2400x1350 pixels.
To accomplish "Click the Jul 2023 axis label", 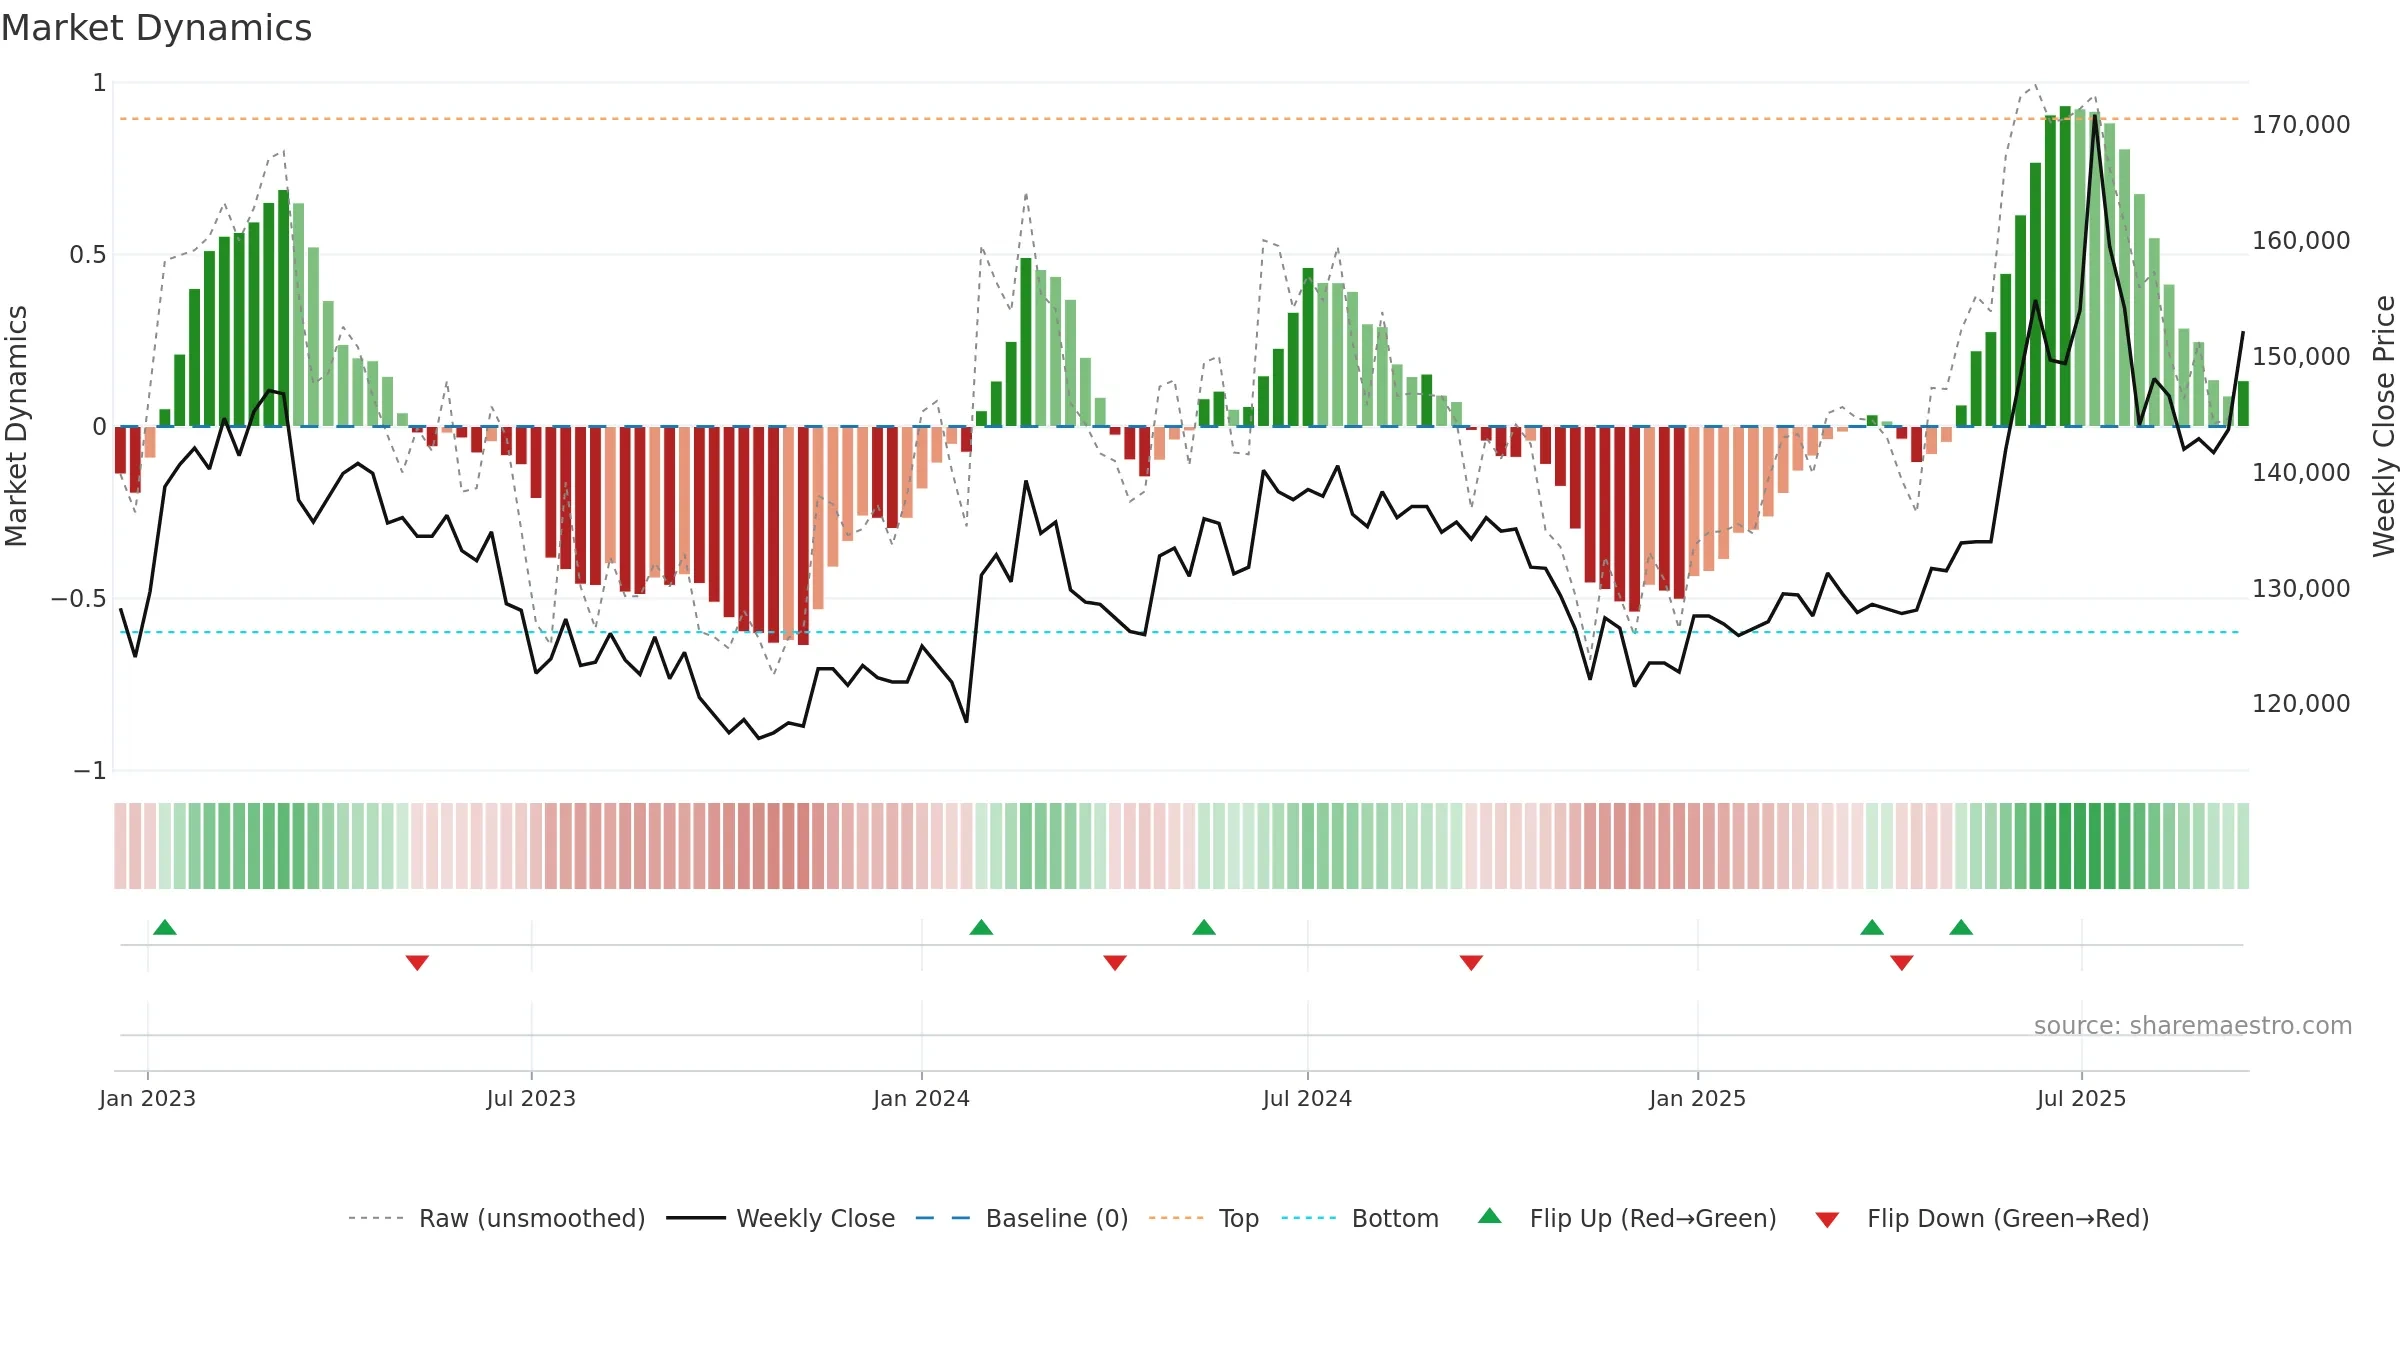I will 531,1098.
